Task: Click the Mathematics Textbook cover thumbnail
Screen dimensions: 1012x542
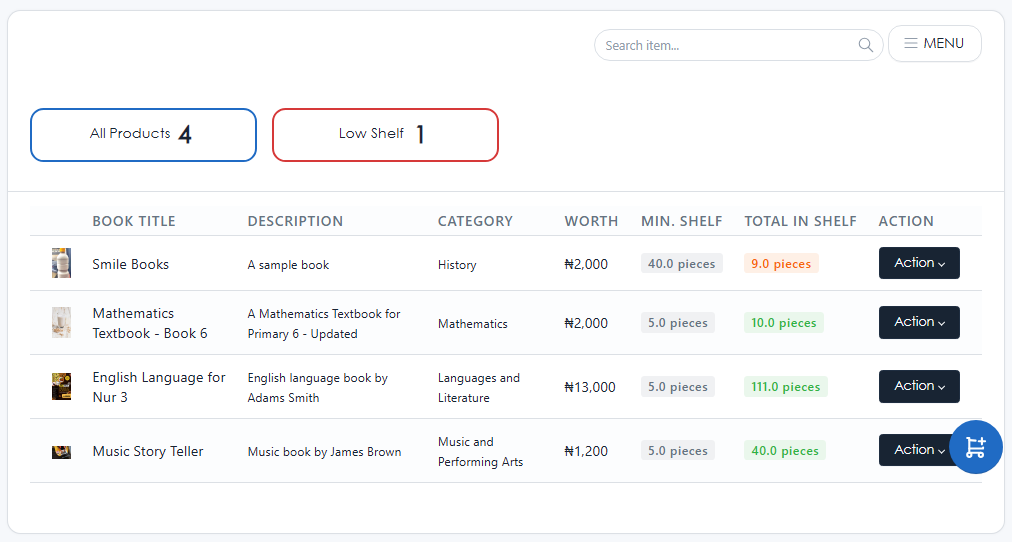Action: 61,323
